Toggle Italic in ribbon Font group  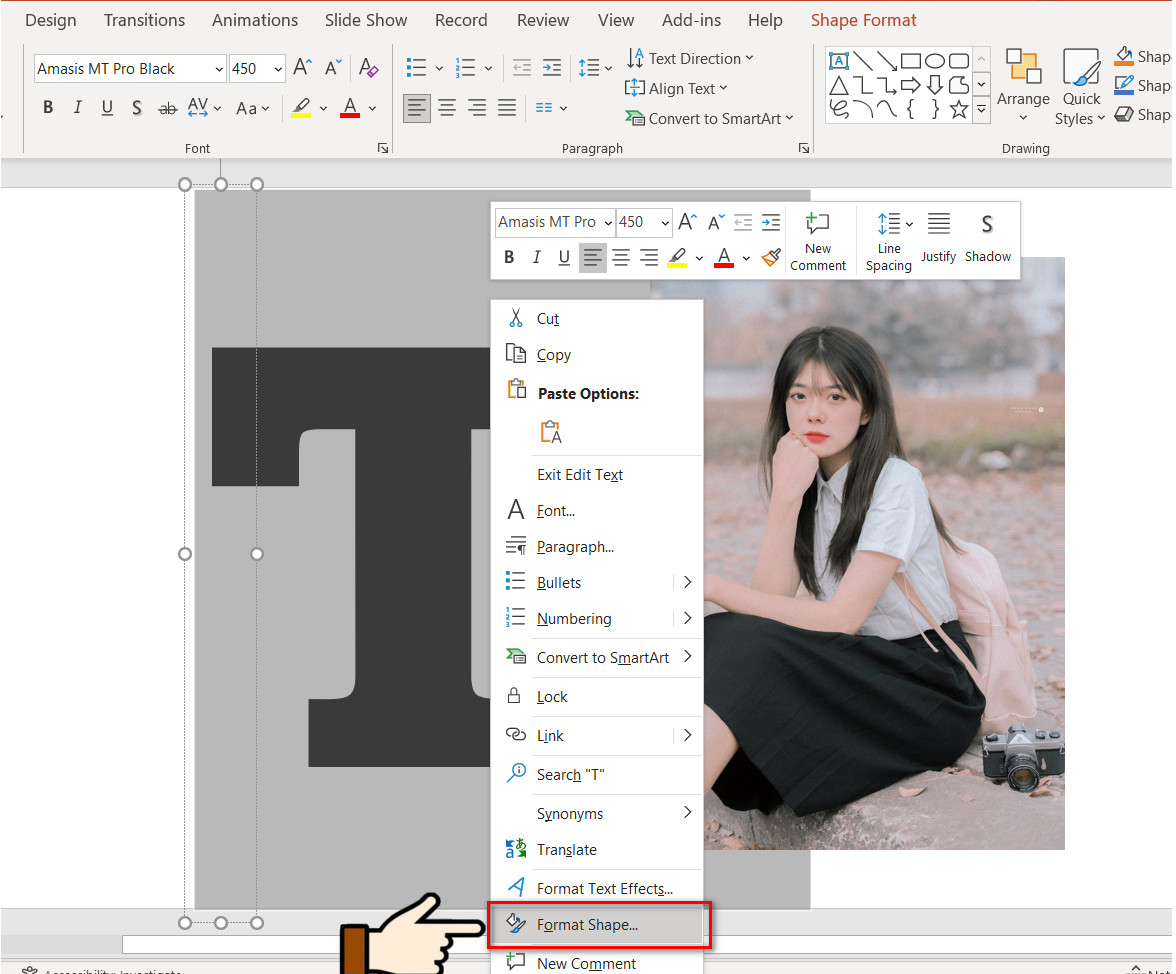point(77,108)
